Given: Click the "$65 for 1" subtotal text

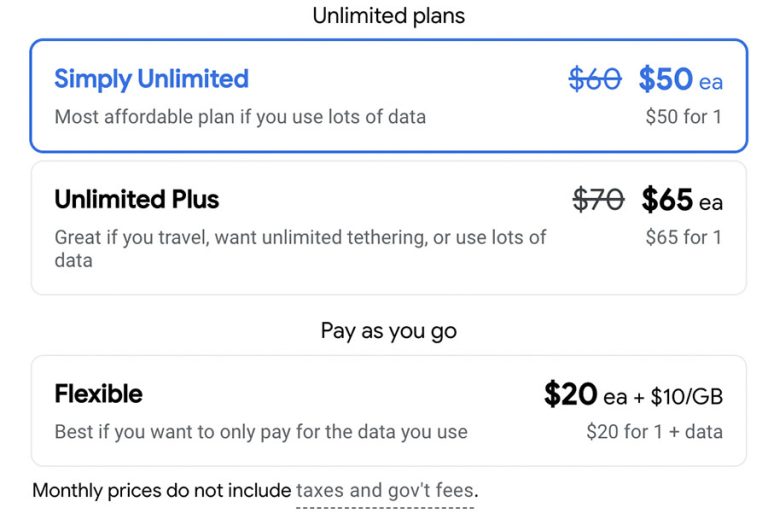Looking at the screenshot, I should 683,238.
